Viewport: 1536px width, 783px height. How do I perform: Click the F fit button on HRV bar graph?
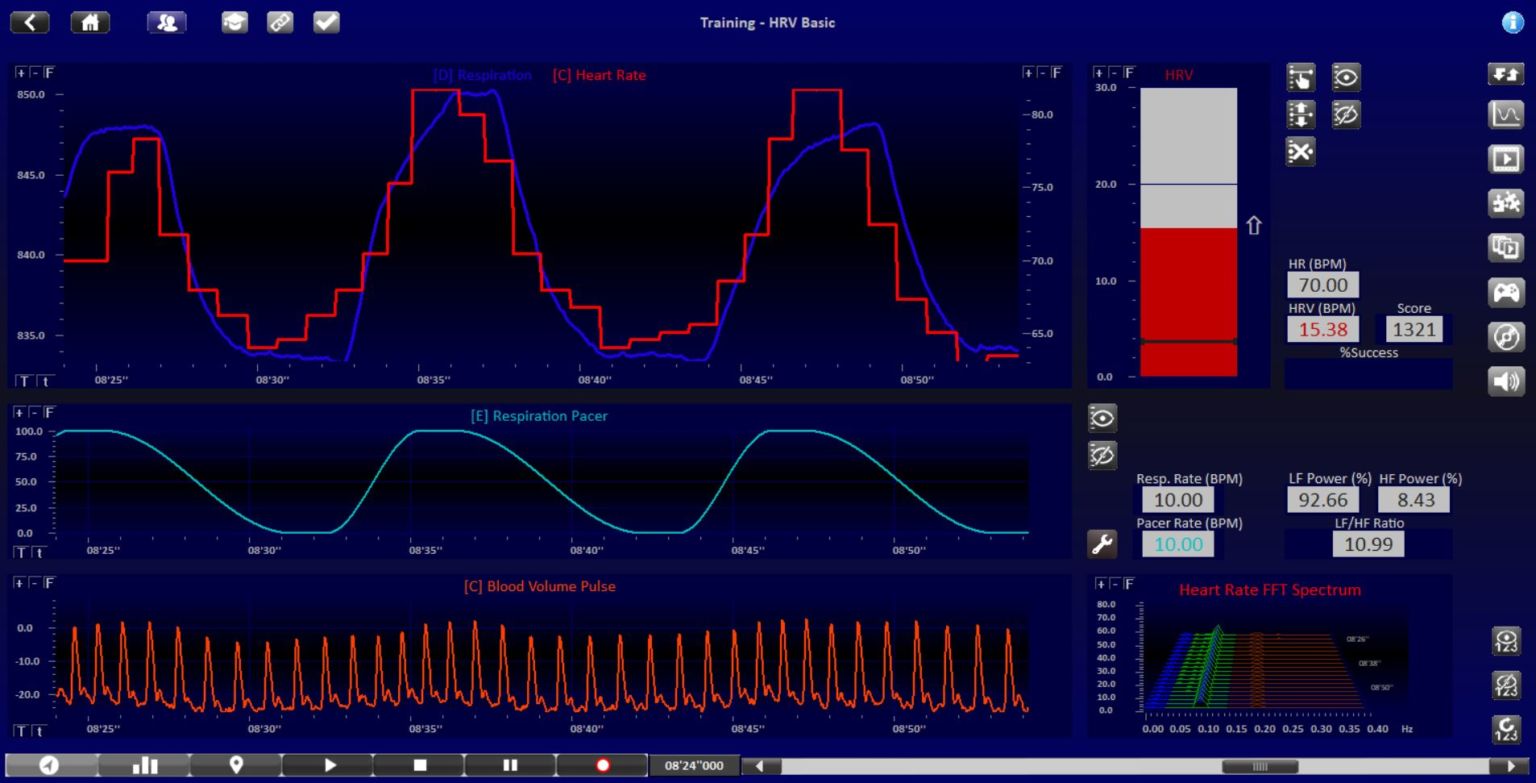pyautogui.click(x=1129, y=73)
